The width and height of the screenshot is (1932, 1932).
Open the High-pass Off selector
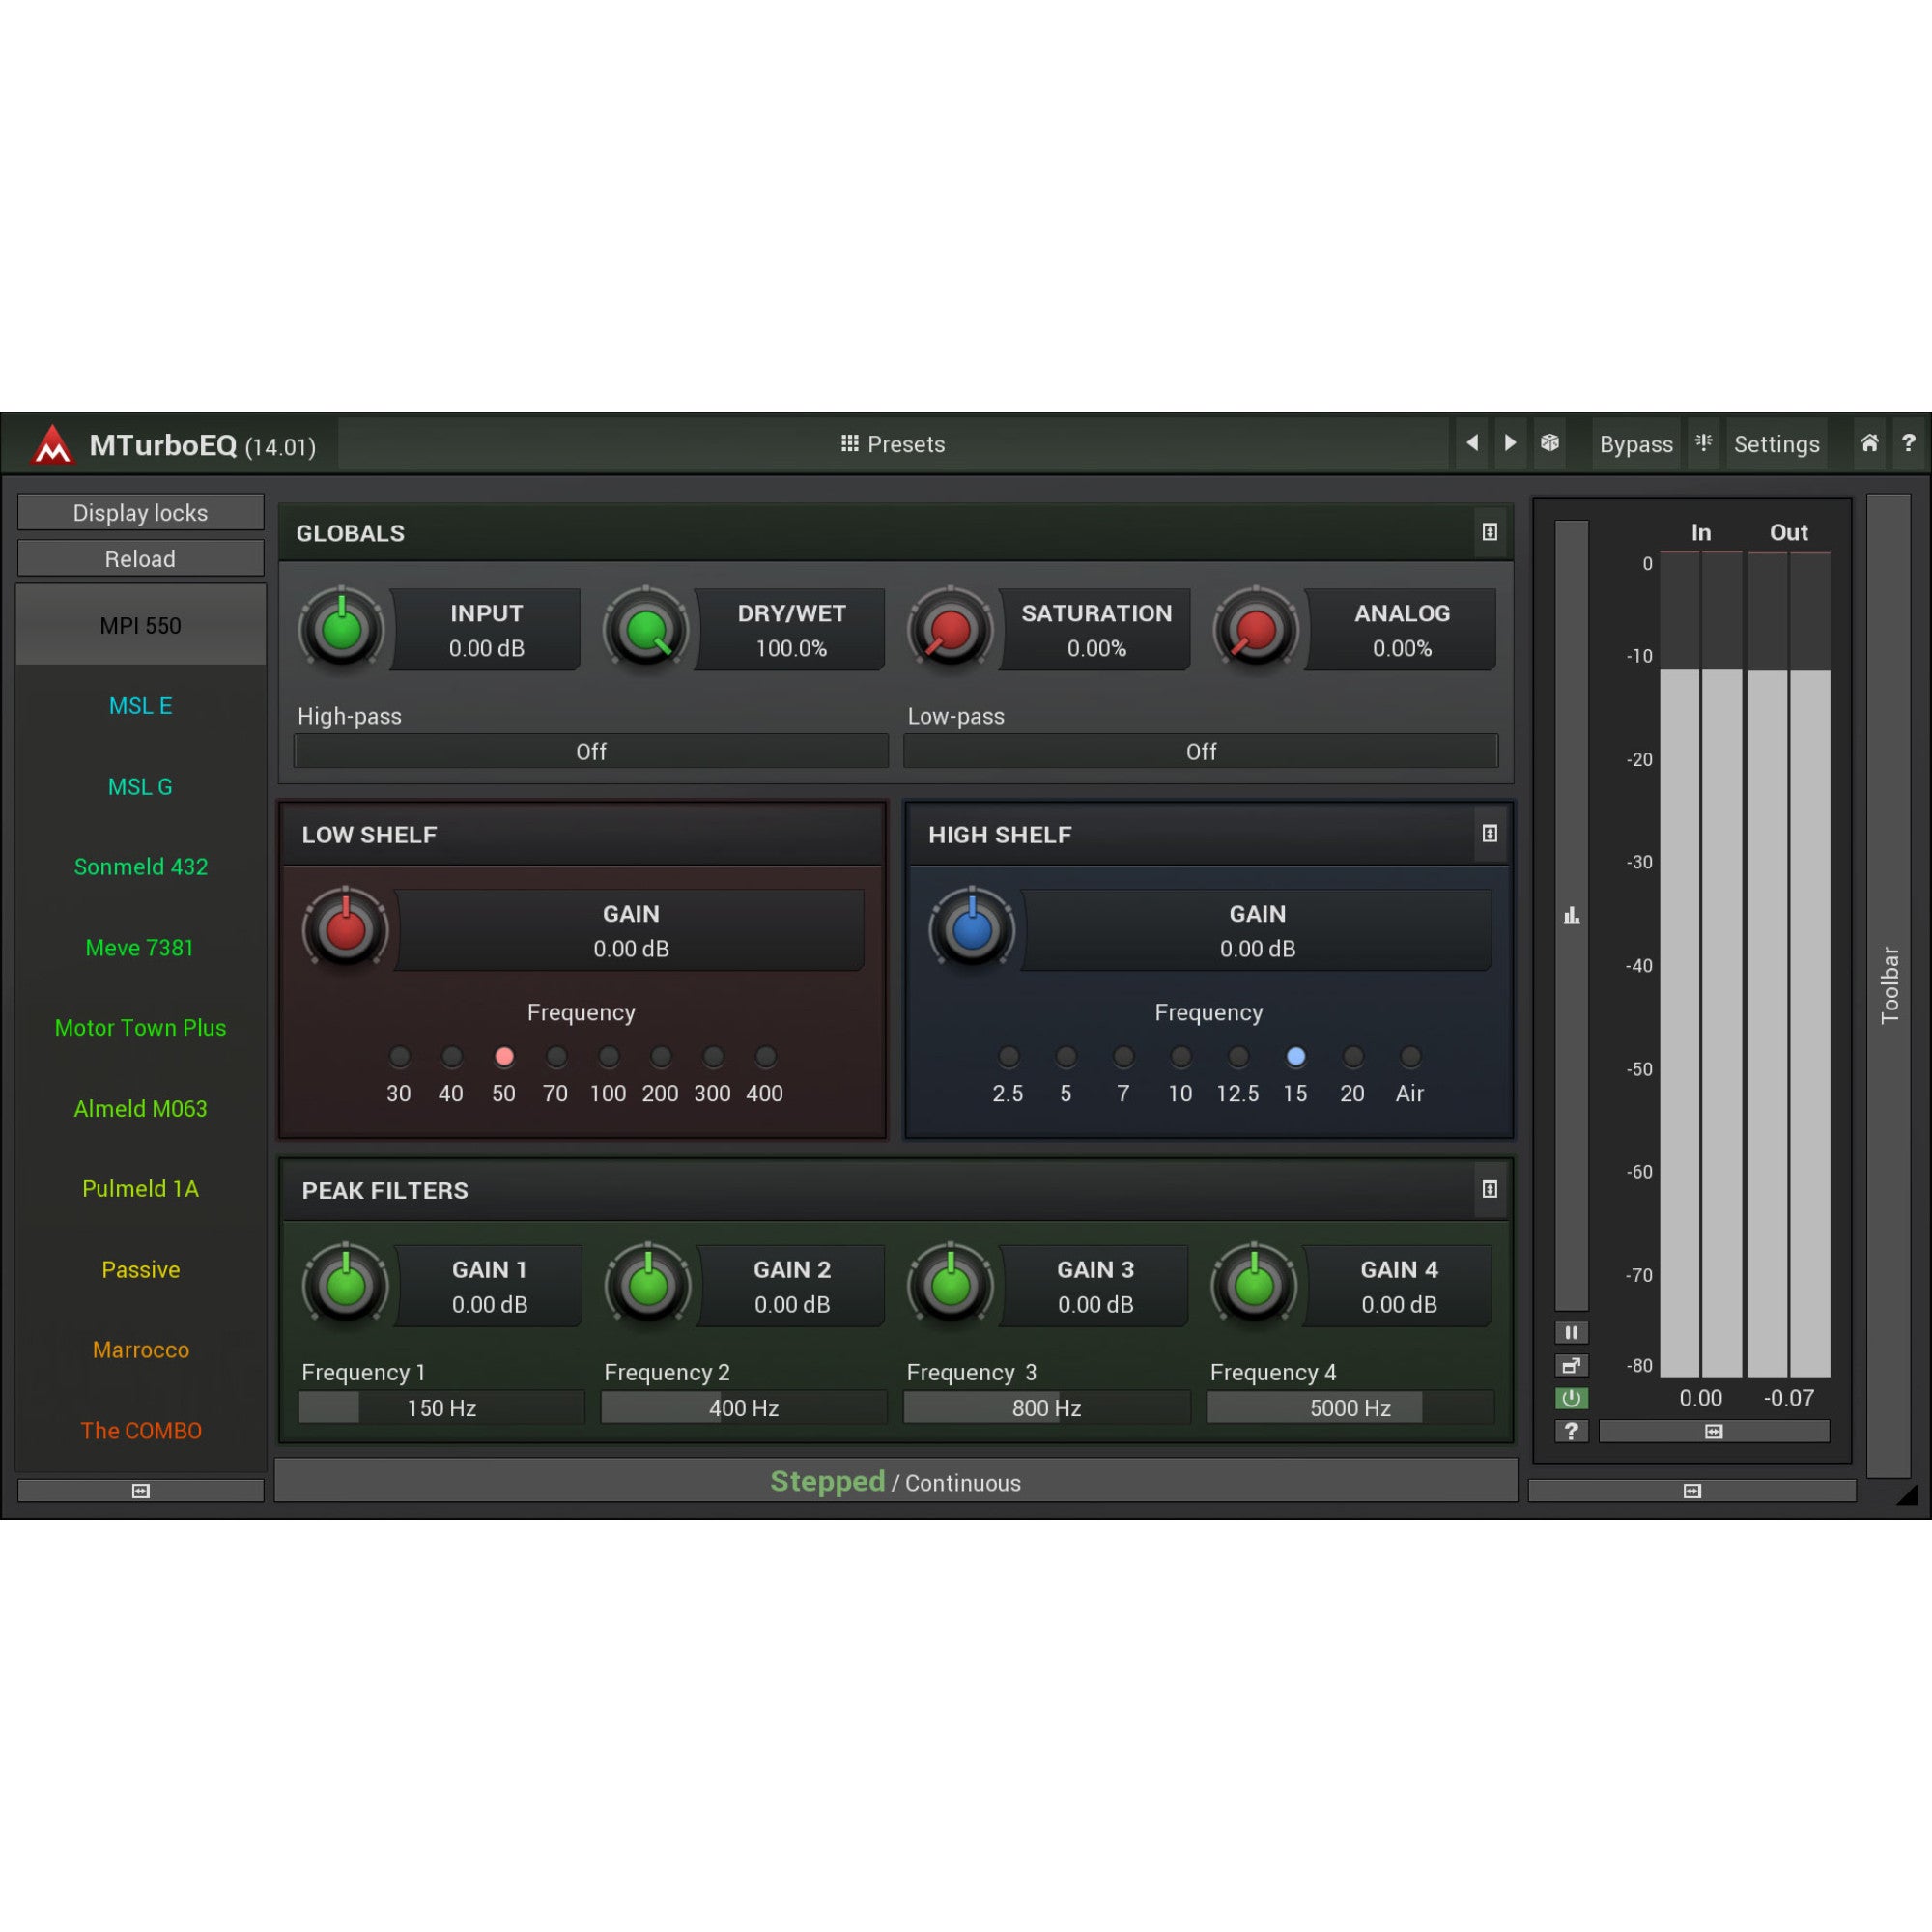[x=591, y=751]
